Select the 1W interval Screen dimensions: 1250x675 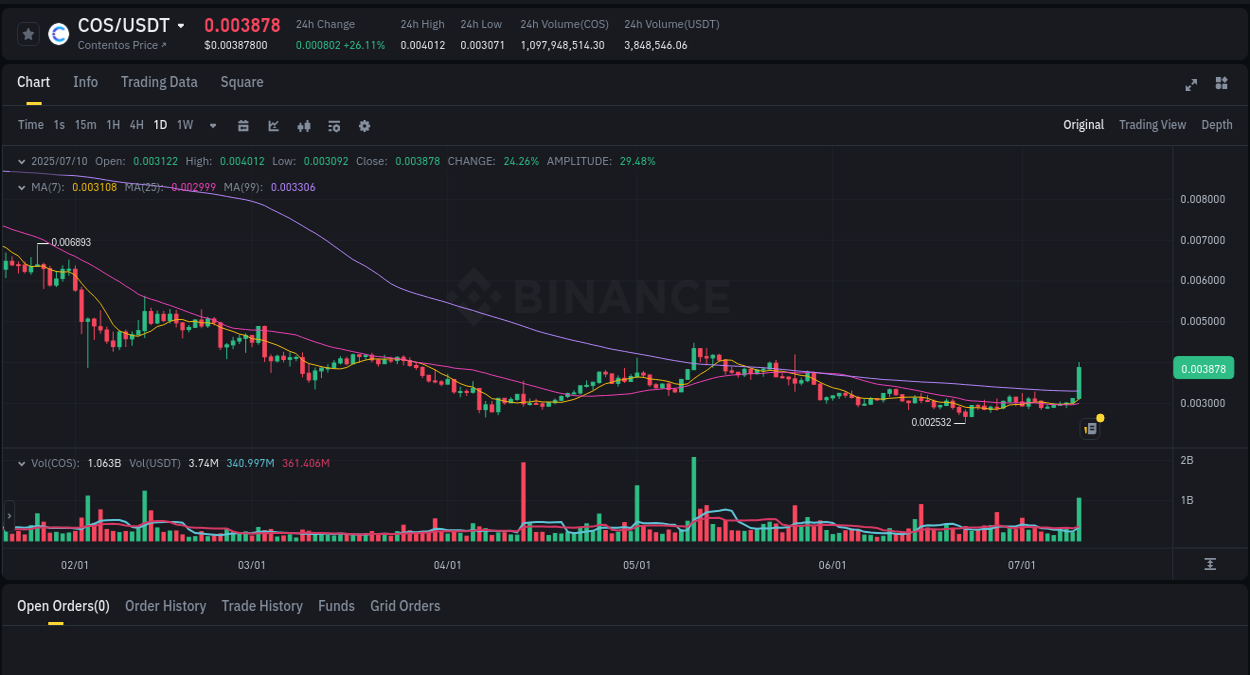[x=184, y=125]
